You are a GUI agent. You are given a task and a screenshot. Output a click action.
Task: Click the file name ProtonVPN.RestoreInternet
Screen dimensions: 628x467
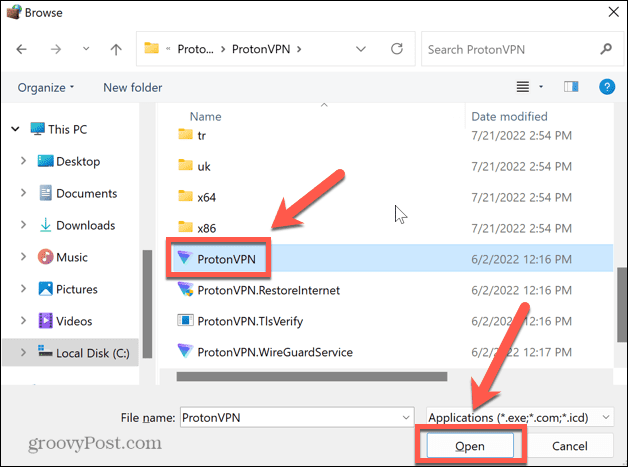click(x=268, y=290)
